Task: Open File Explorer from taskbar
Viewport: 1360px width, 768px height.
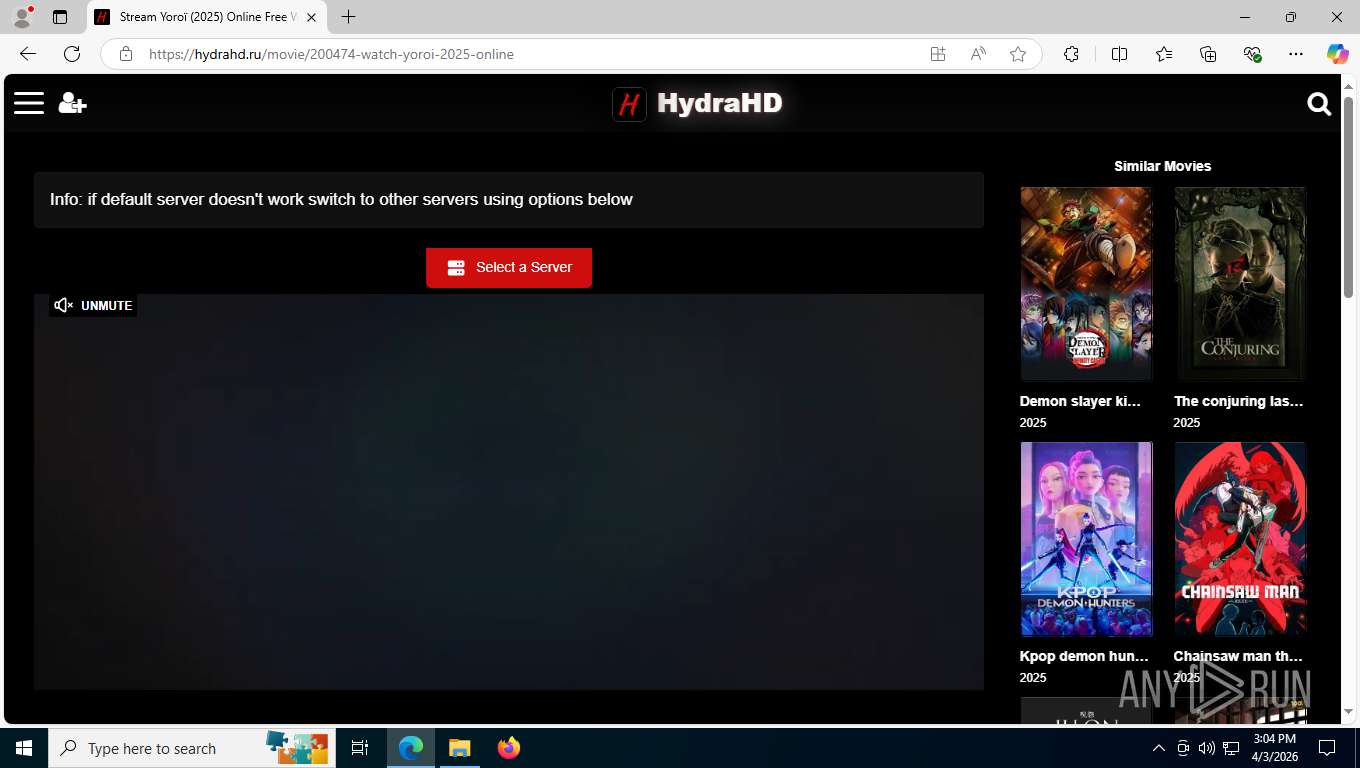Action: [459, 748]
